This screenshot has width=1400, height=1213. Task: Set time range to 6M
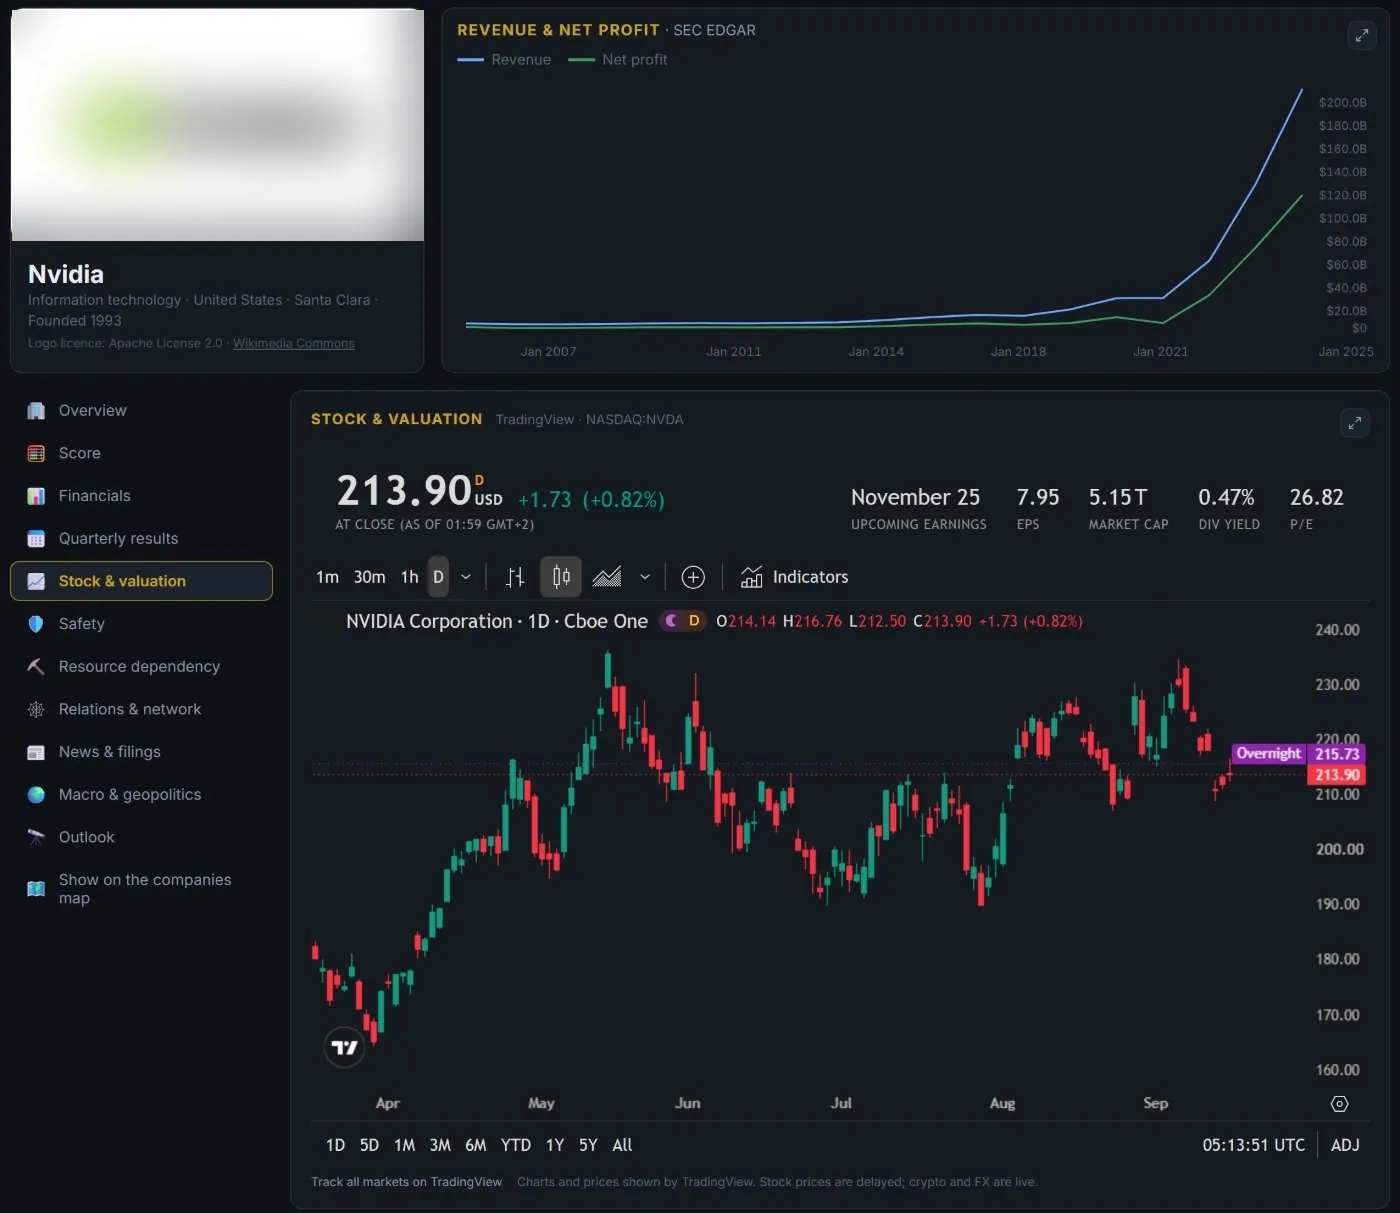[475, 1145]
